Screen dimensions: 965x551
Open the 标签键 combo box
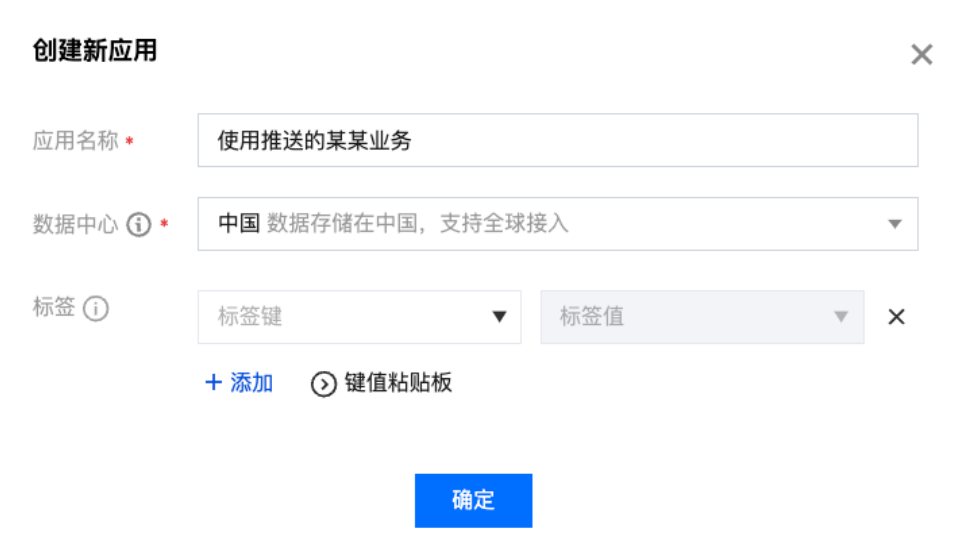[x=359, y=317]
